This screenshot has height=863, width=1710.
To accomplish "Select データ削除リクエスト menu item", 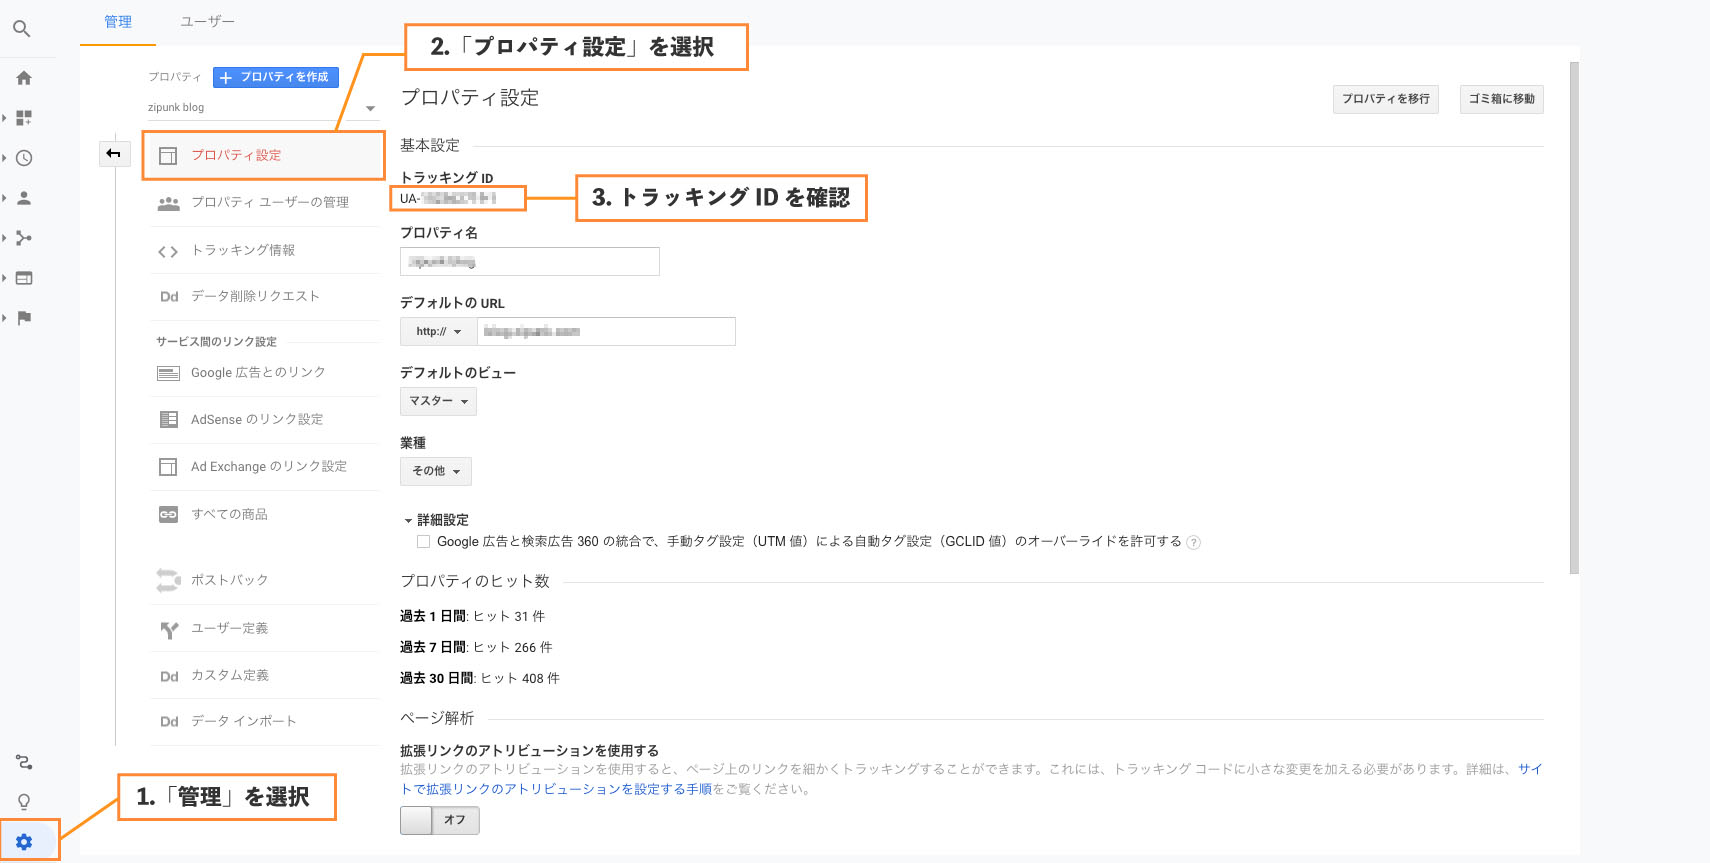I will (x=264, y=297).
